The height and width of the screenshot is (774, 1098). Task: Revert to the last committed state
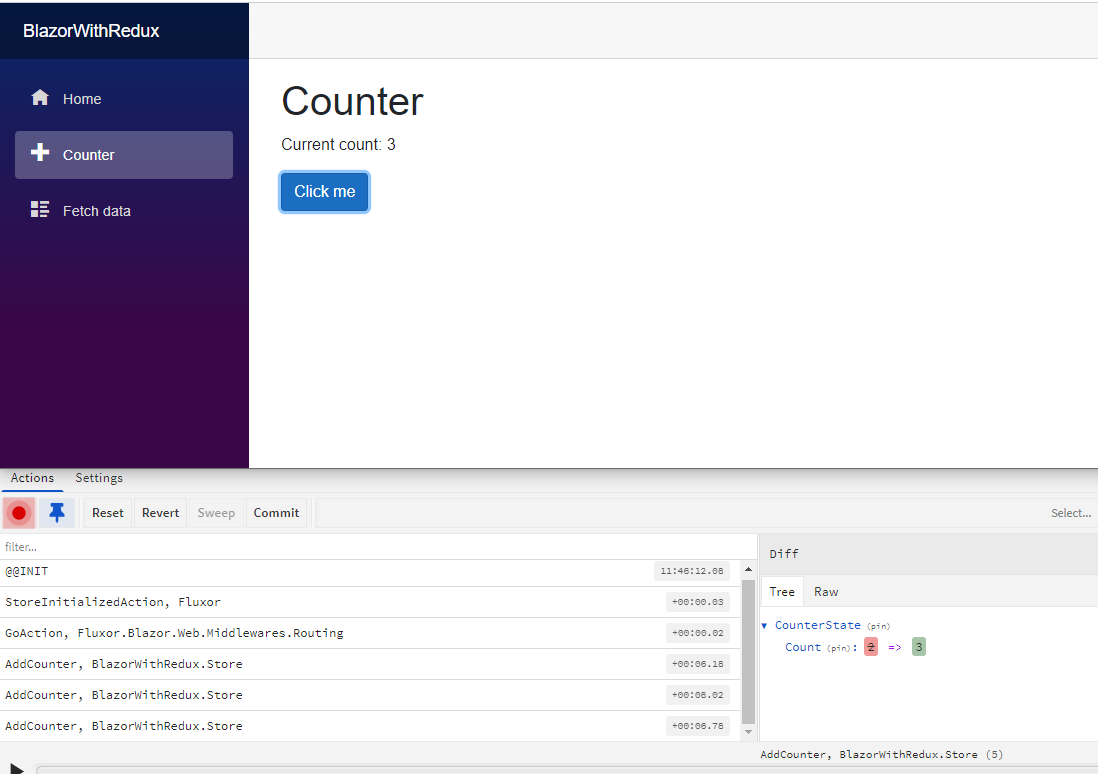(160, 512)
